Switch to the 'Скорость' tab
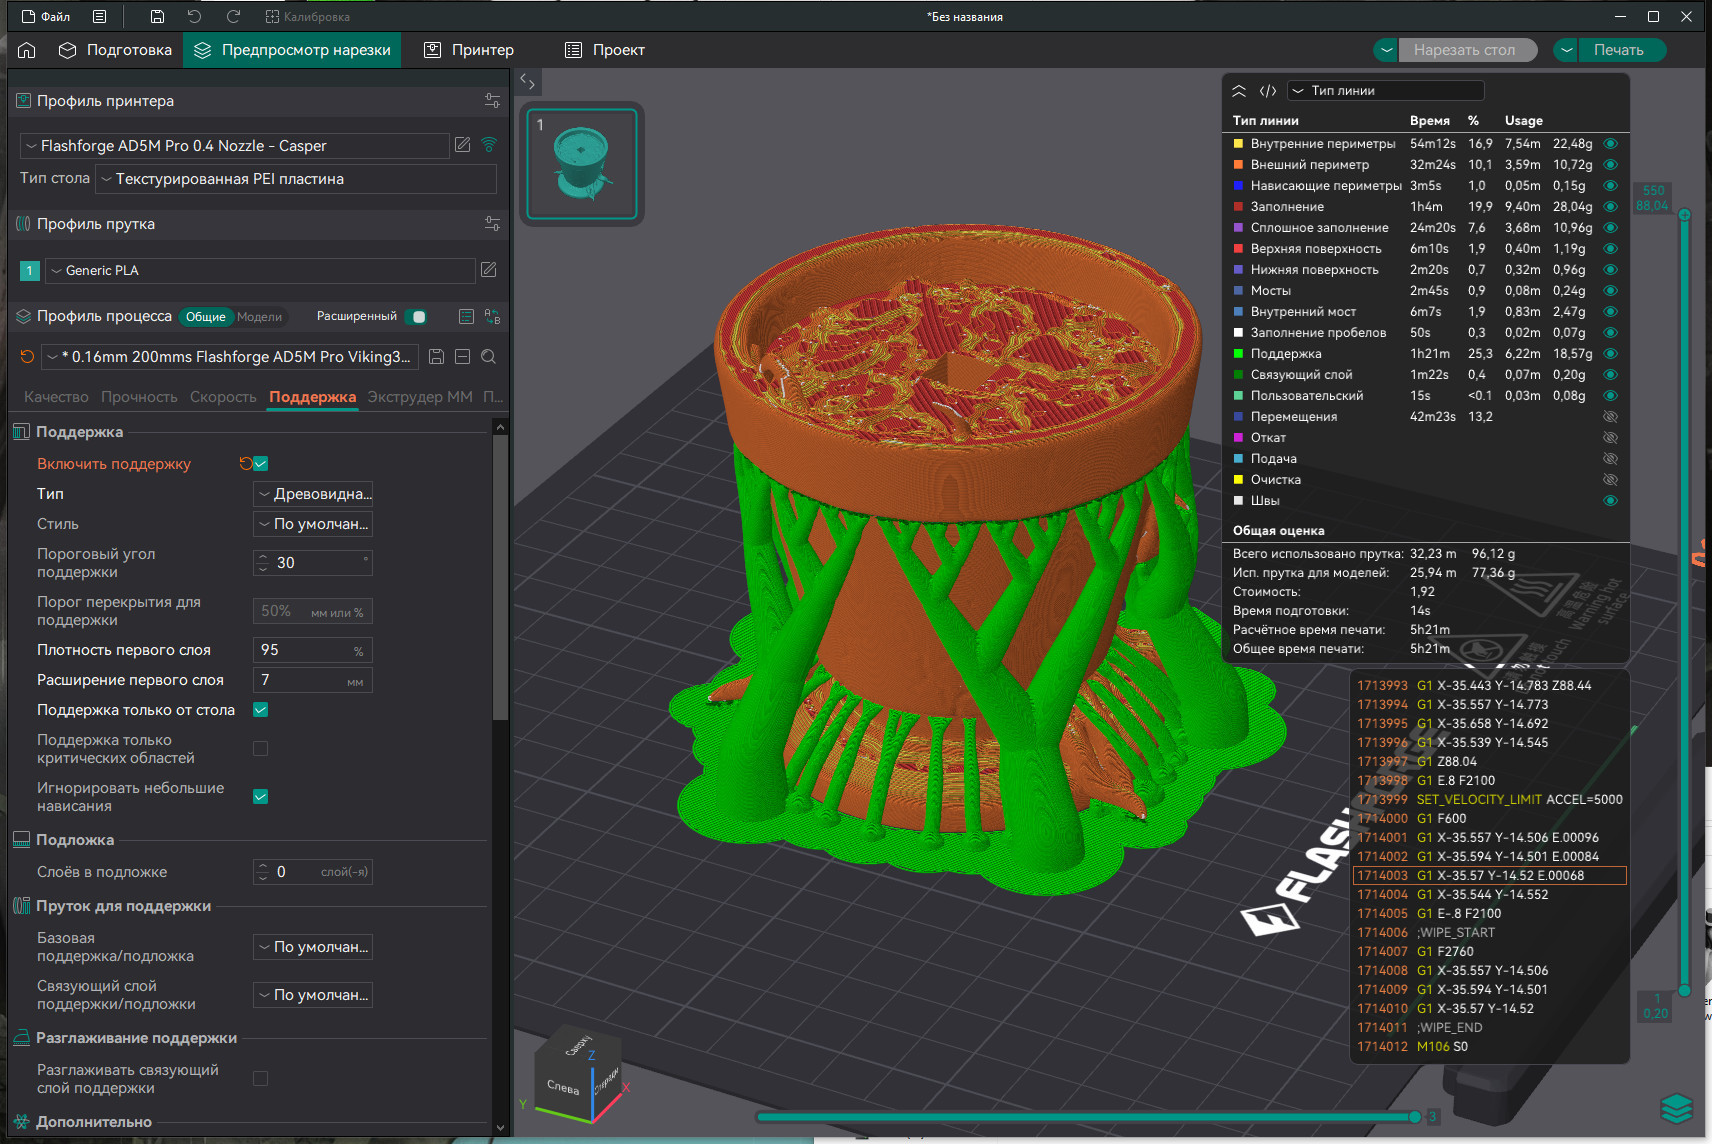The width and height of the screenshot is (1712, 1144). (x=223, y=397)
